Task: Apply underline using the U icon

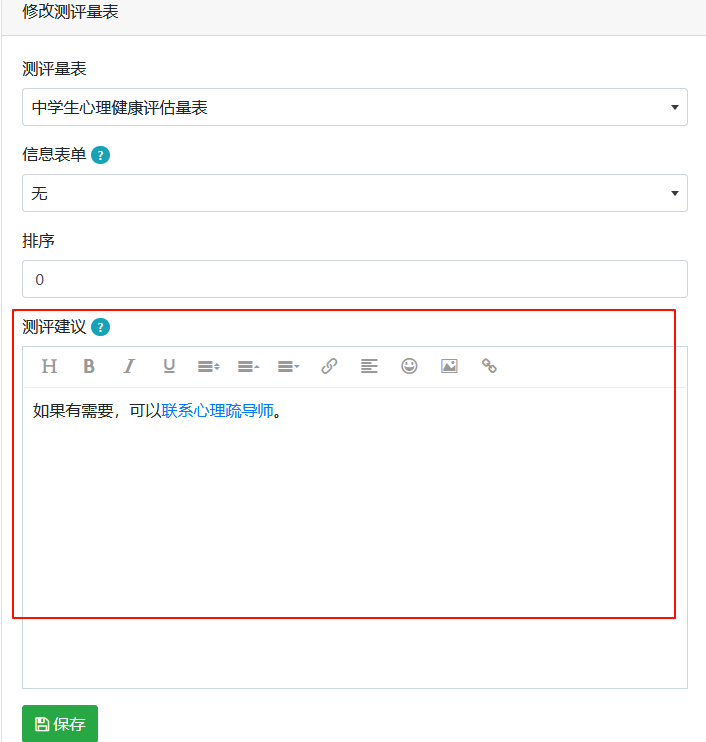Action: click(169, 366)
